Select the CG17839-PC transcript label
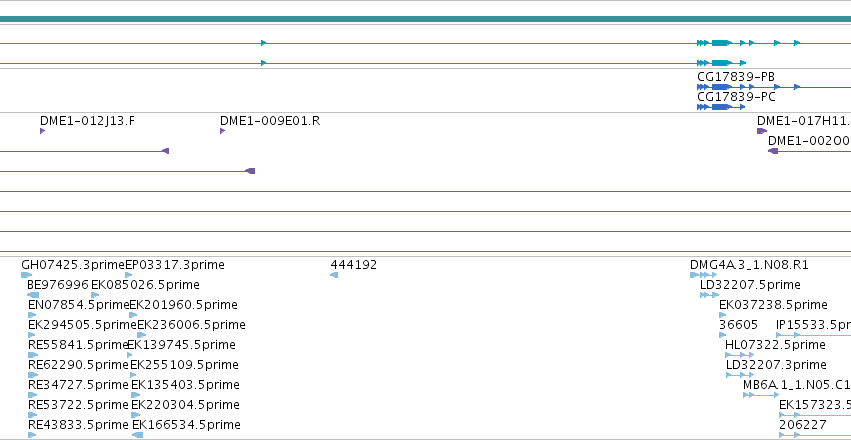This screenshot has height=440, width=851. coord(736,97)
